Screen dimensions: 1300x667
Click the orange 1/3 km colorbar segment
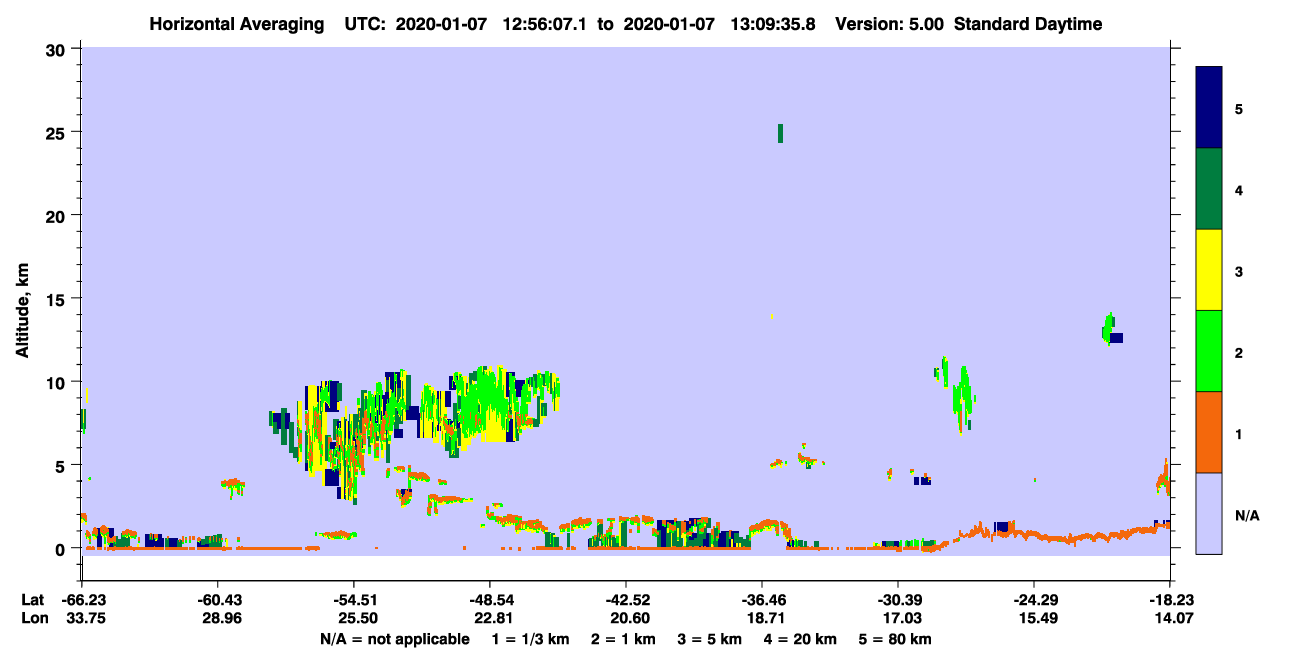point(1209,432)
